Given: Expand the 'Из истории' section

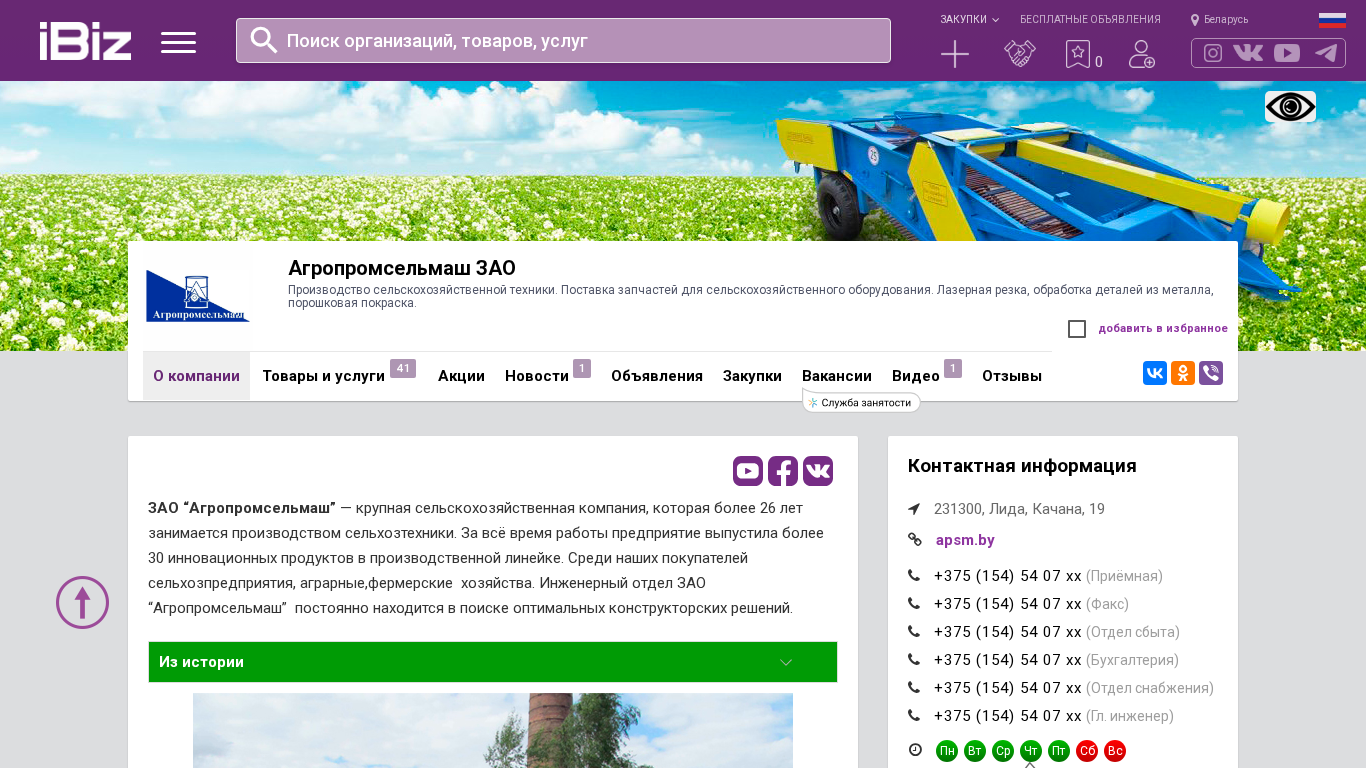Looking at the screenshot, I should coord(493,662).
